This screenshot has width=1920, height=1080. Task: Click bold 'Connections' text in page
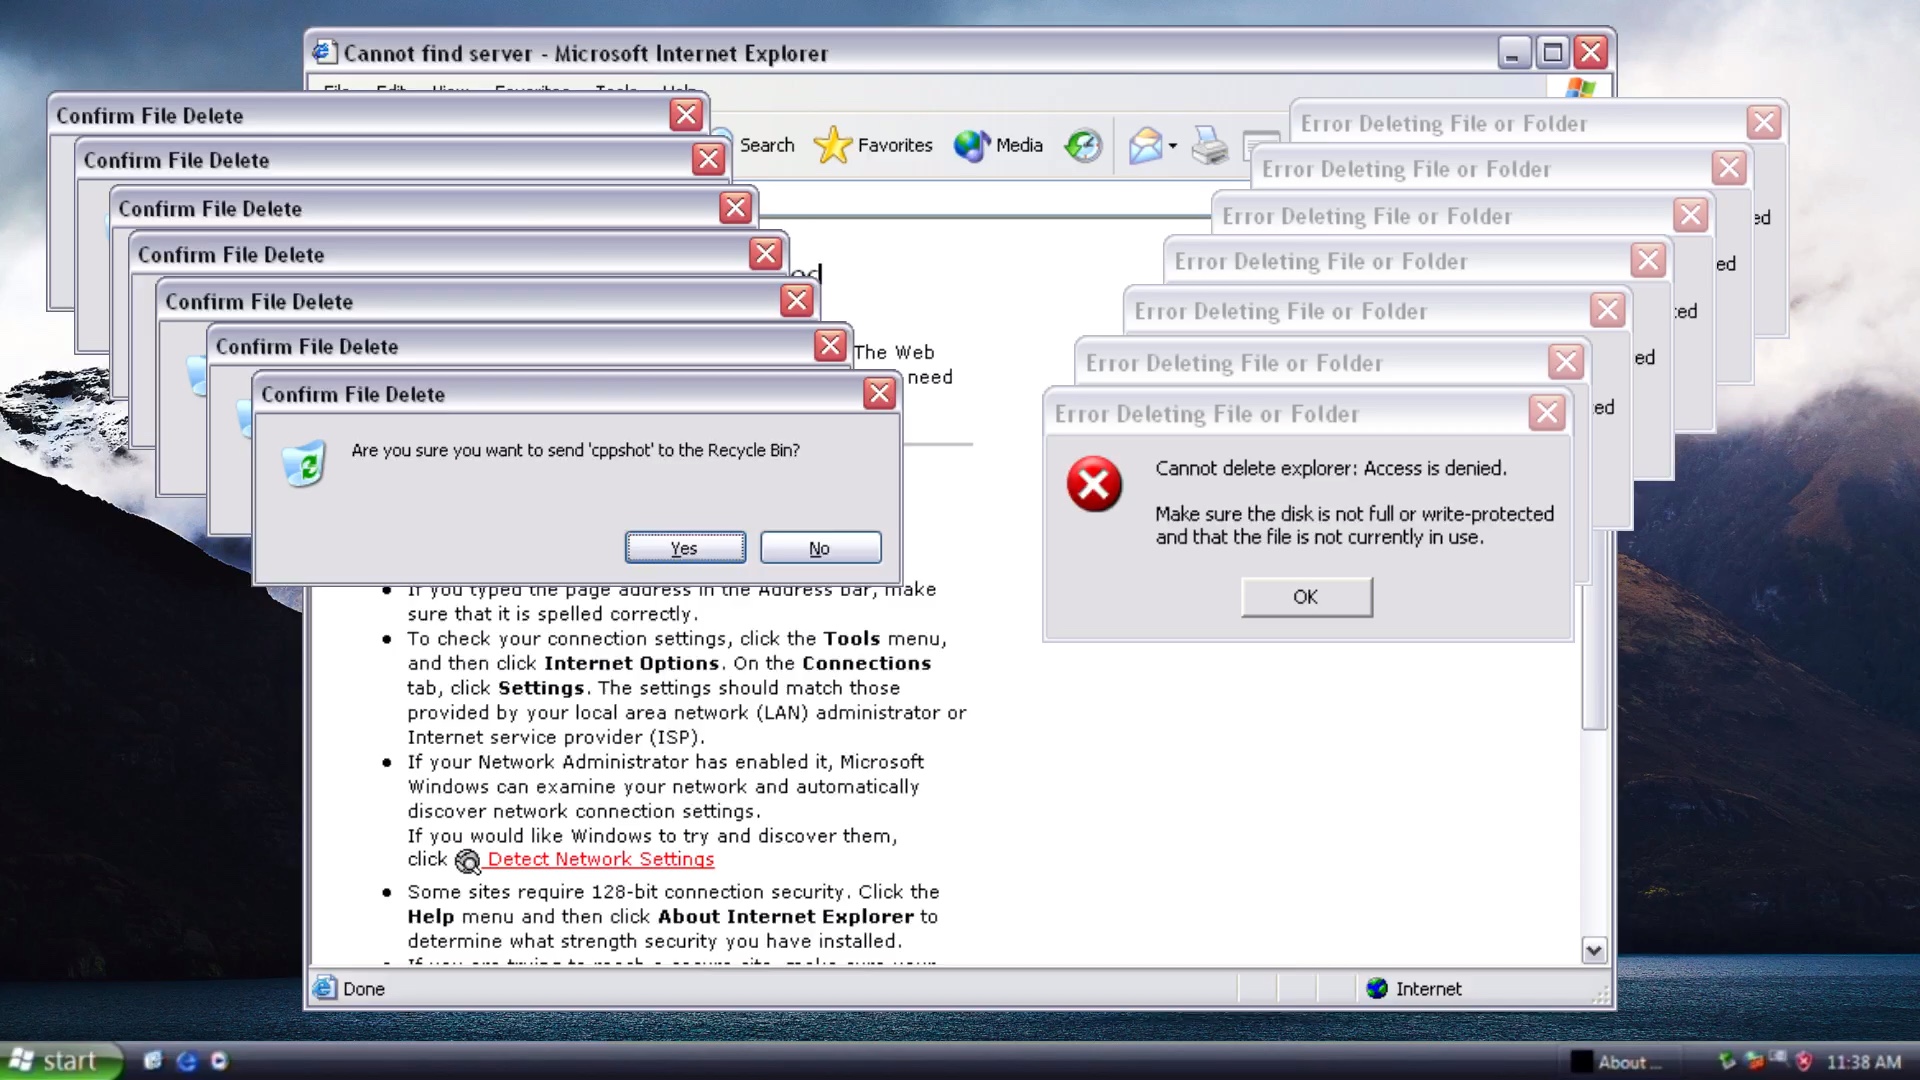pos(866,663)
